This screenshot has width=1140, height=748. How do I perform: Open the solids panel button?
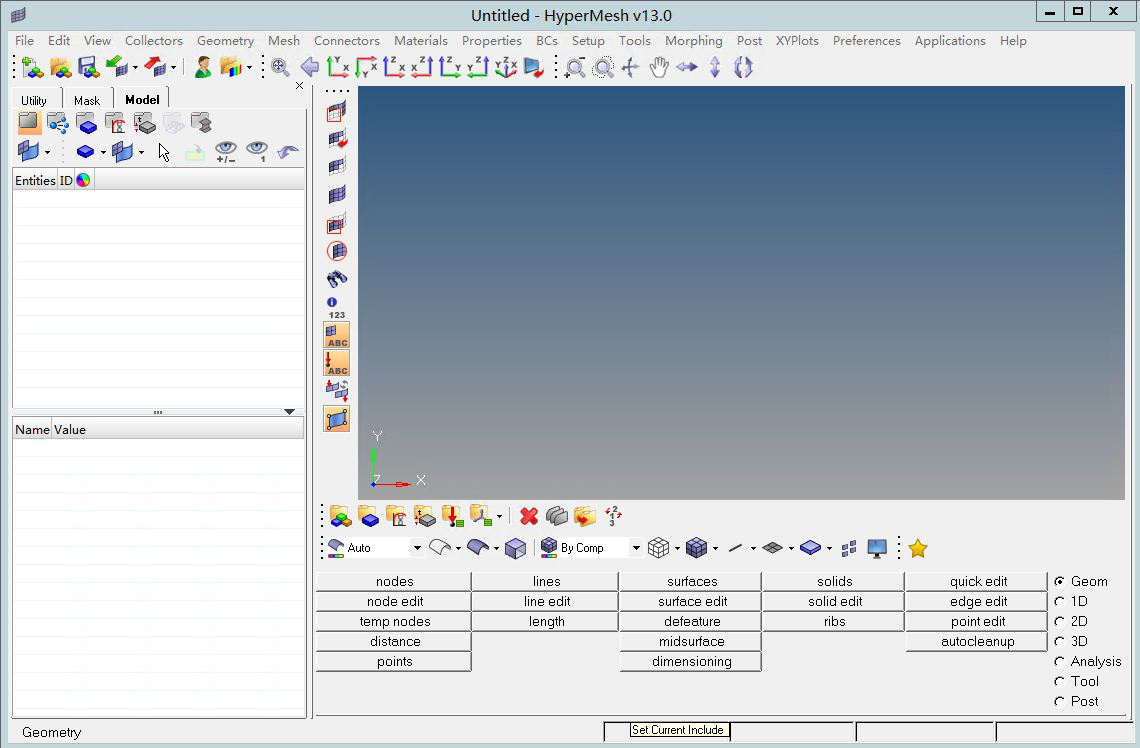[834, 582]
